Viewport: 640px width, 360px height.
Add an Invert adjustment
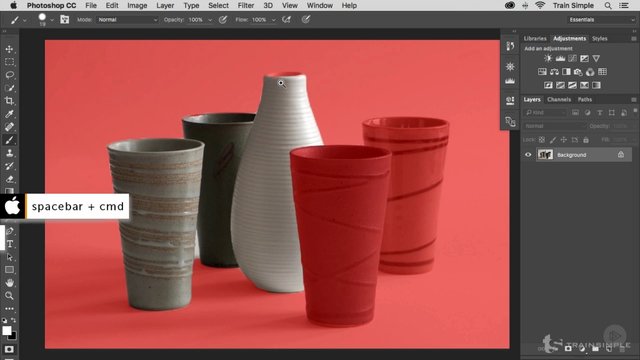click(548, 85)
